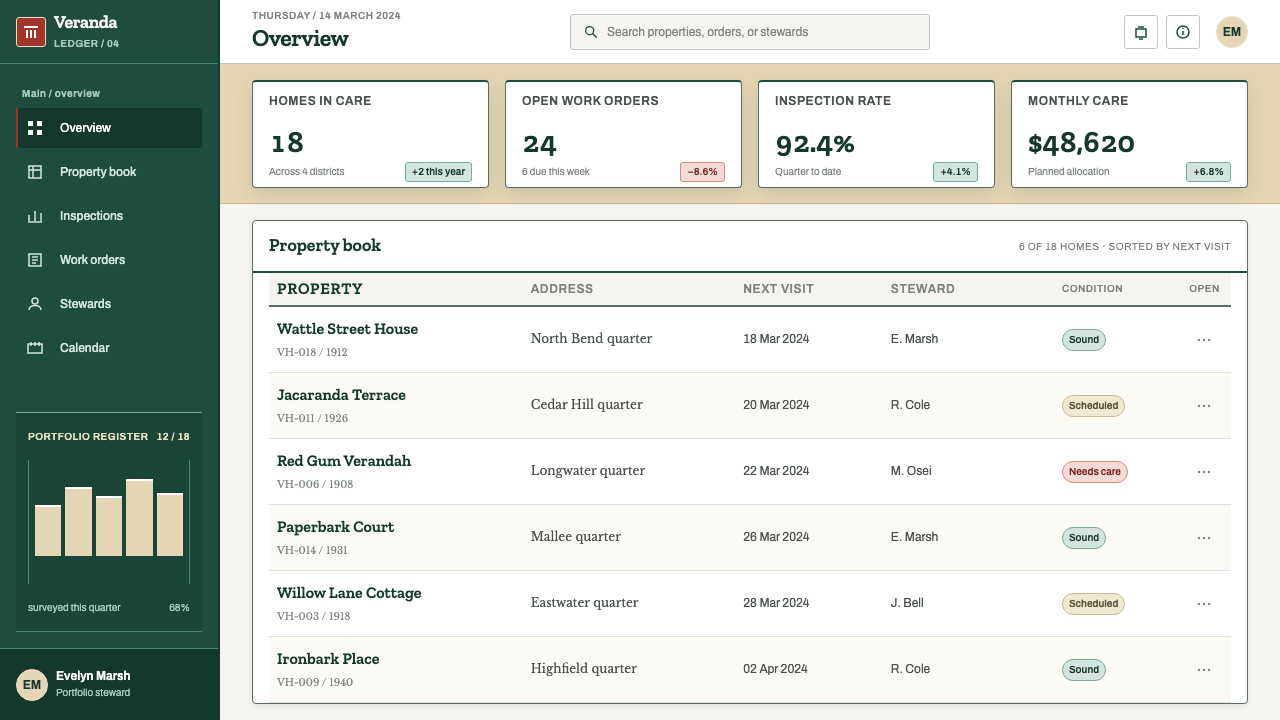This screenshot has width=1280, height=720.
Task: Select the Red Gum Verandah property name
Action: 344,461
